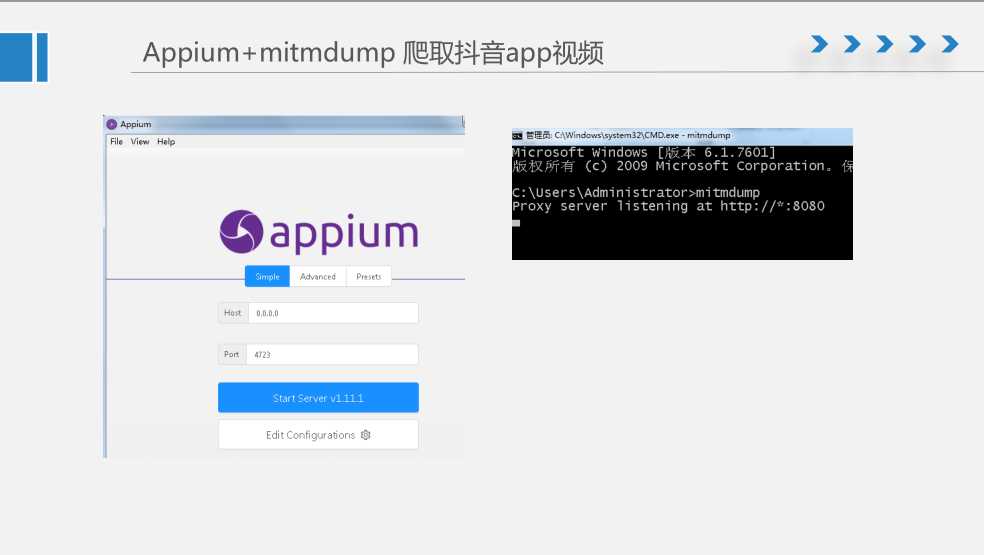Click the CMD.exe - mitmdump window title

point(628,135)
